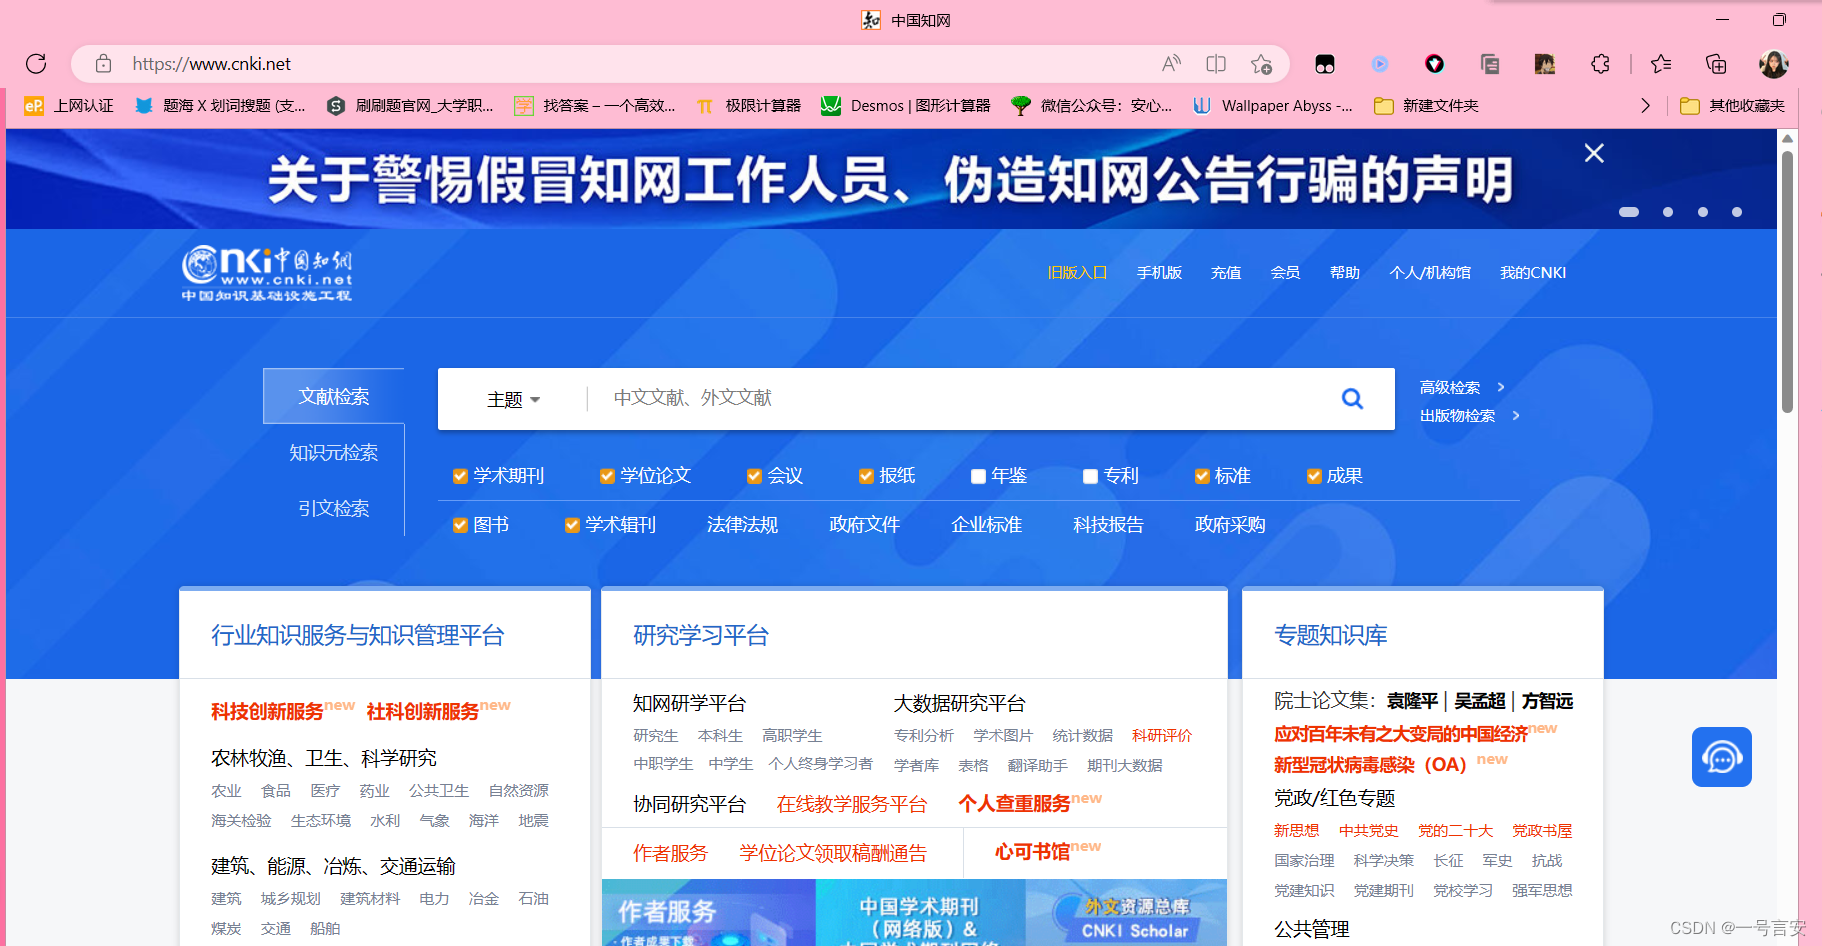The width and height of the screenshot is (1822, 946).
Task: Open the 作者服务 banner thumbnail
Action: 708,913
